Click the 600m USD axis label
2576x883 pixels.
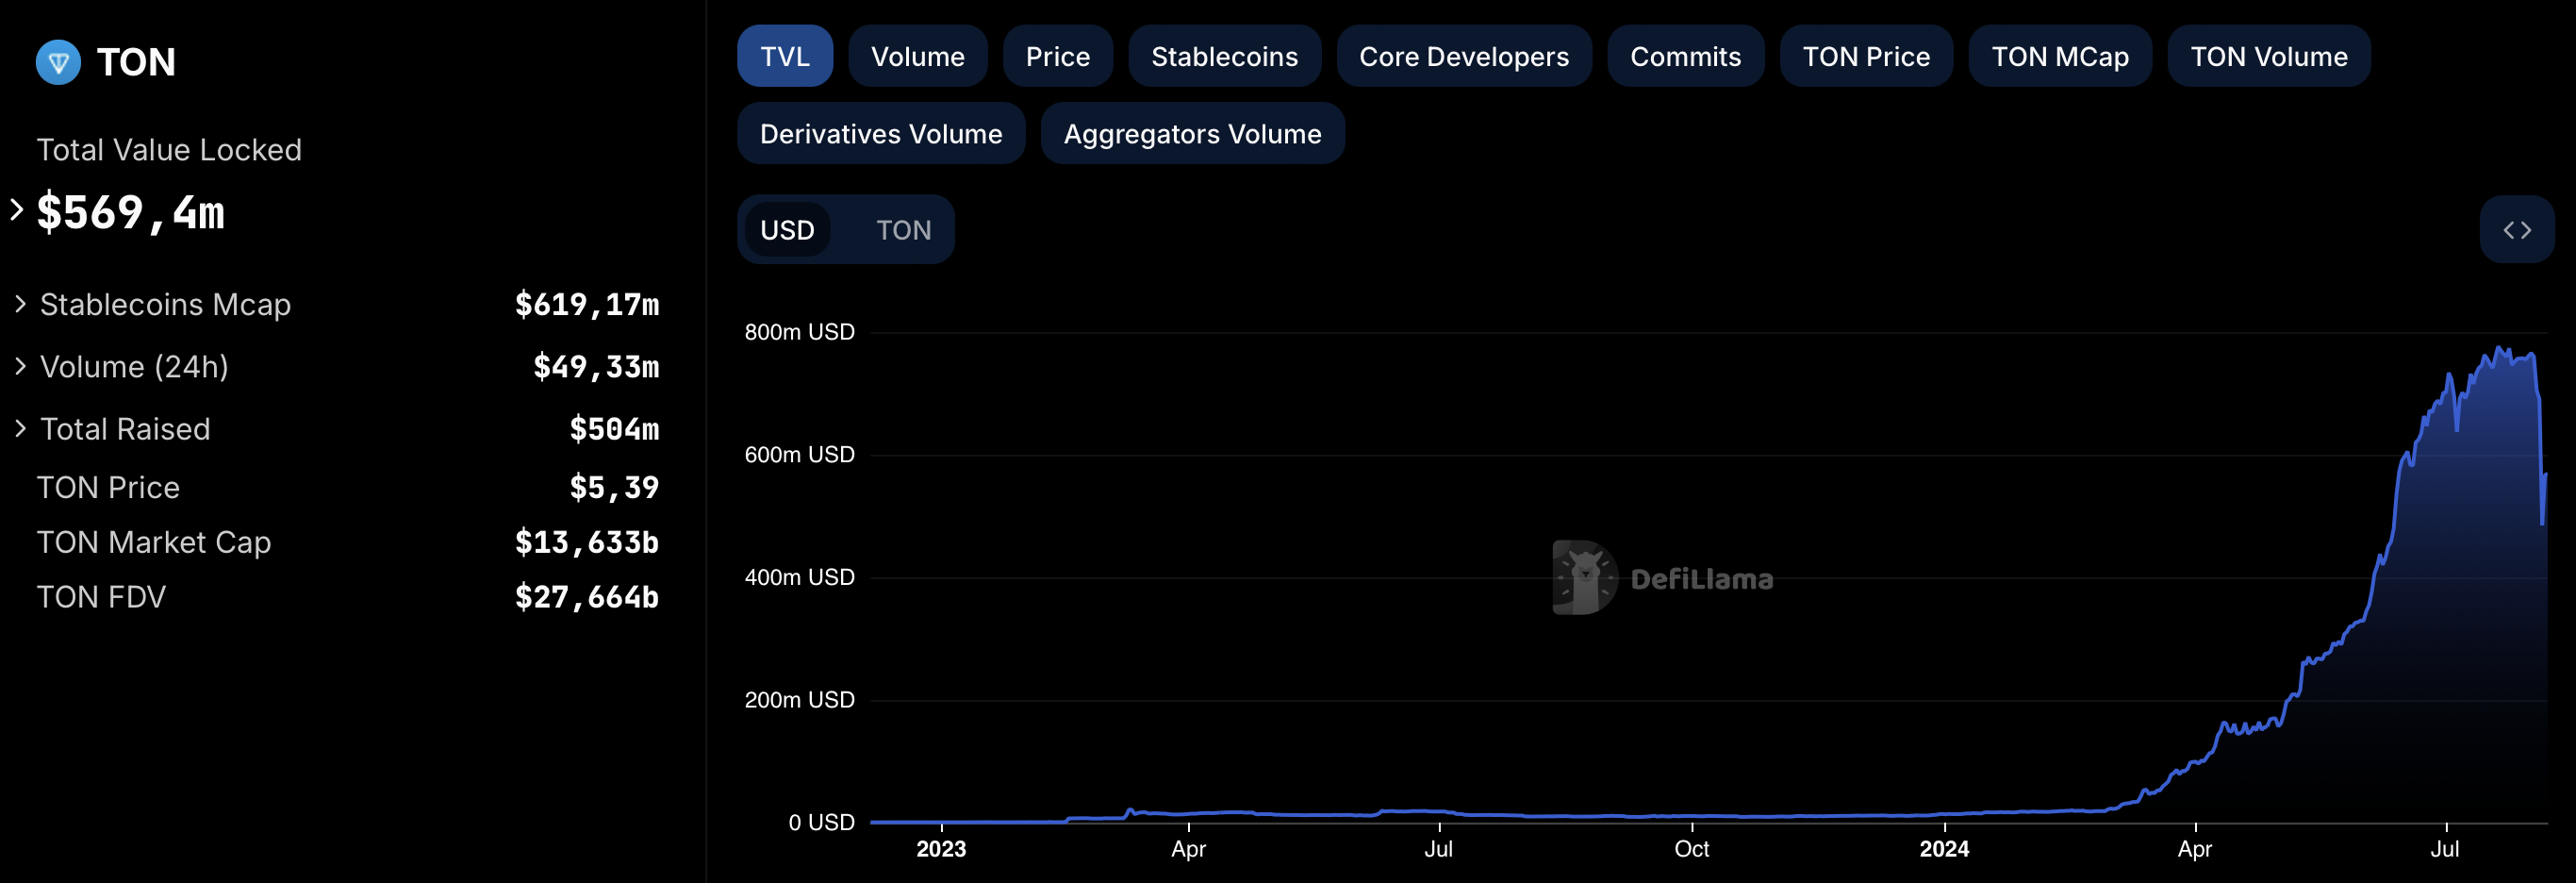click(x=799, y=455)
